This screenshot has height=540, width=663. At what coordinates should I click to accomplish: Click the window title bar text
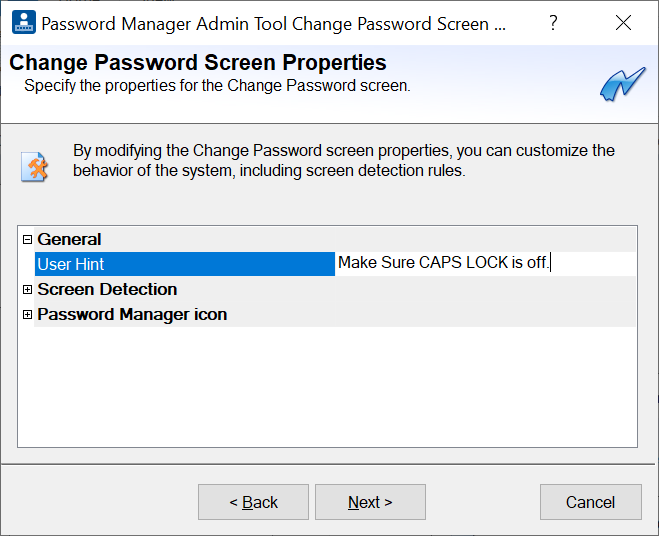click(x=265, y=23)
